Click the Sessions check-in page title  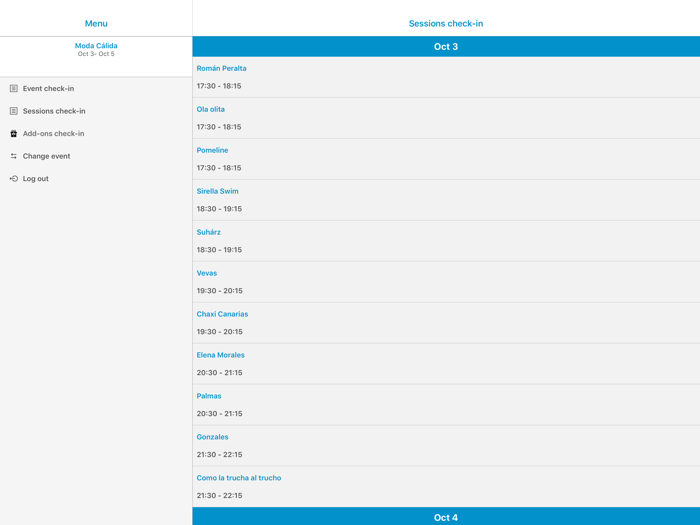[x=446, y=24]
